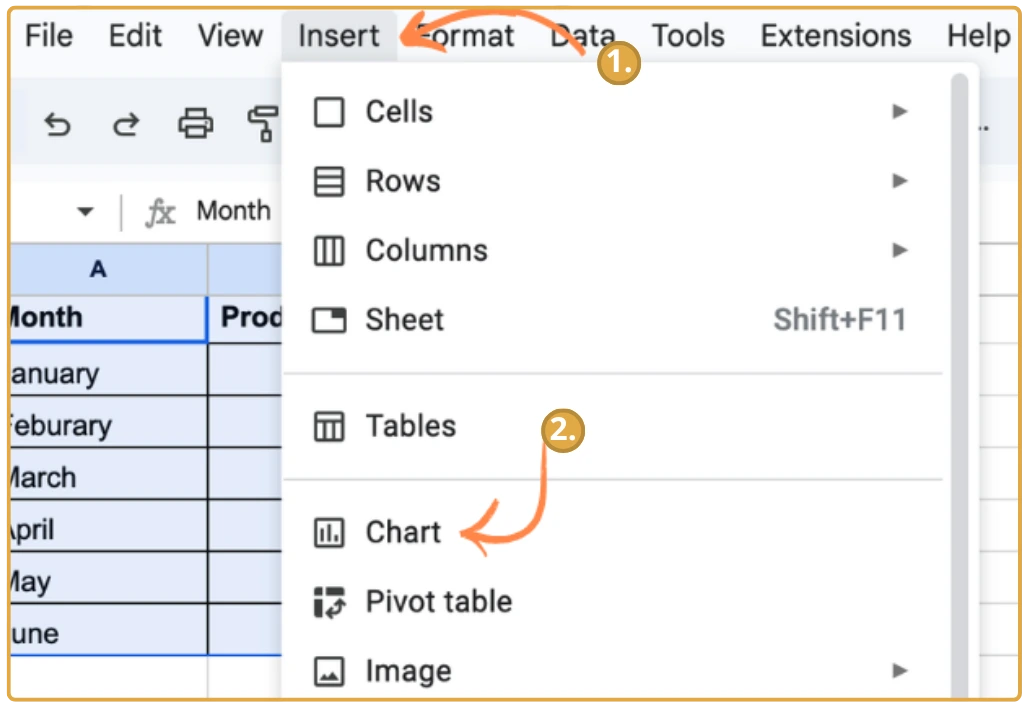Select column A header
Screen dimensions: 1024x705
(98, 269)
